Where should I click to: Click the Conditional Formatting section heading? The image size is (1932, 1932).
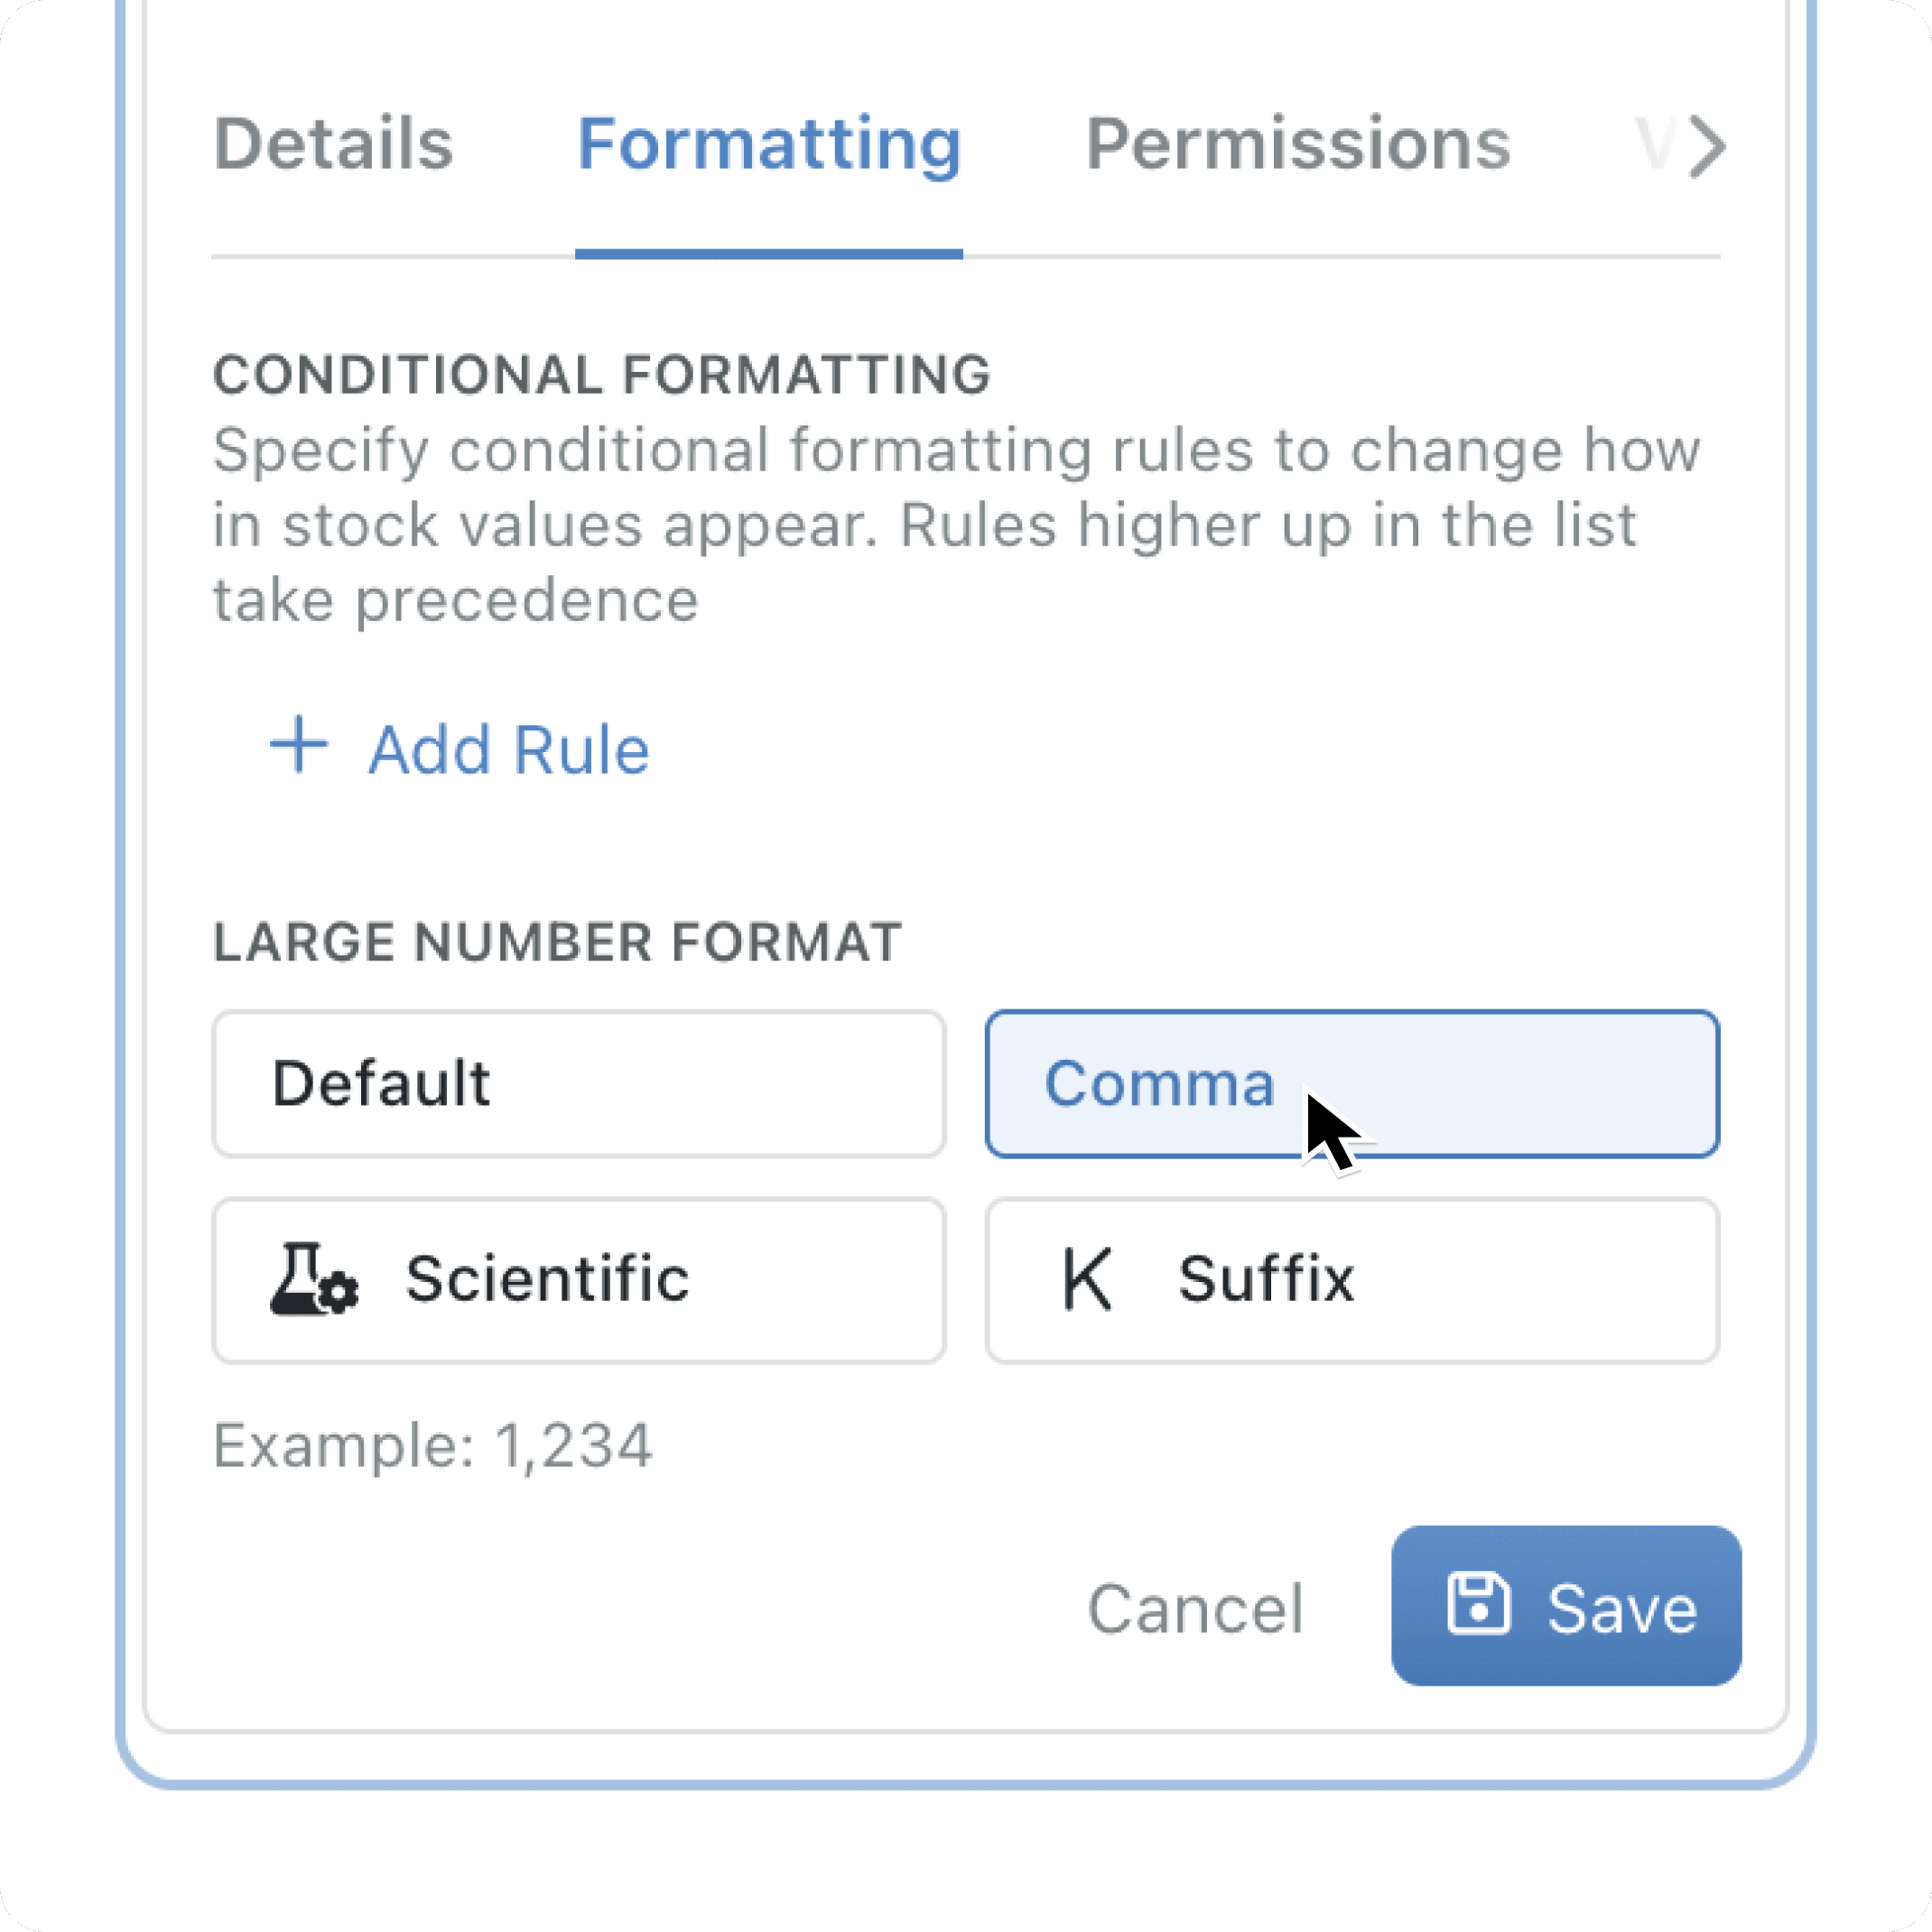(x=601, y=375)
